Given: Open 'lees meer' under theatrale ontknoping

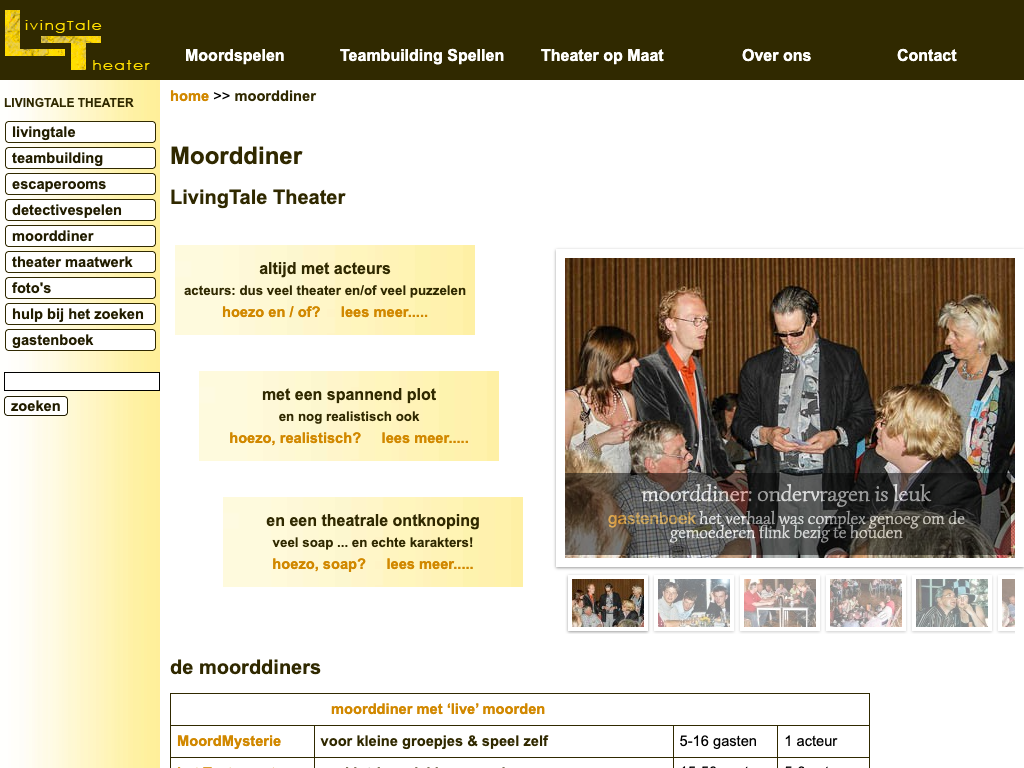Looking at the screenshot, I should click(x=430, y=564).
